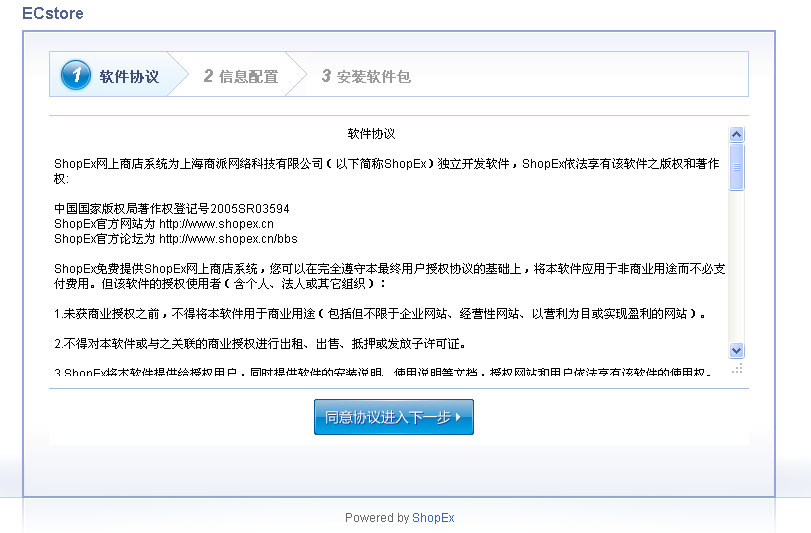Click the step number 2 indicator
Screen dimensions: 811x533
pyautogui.click(x=208, y=76)
